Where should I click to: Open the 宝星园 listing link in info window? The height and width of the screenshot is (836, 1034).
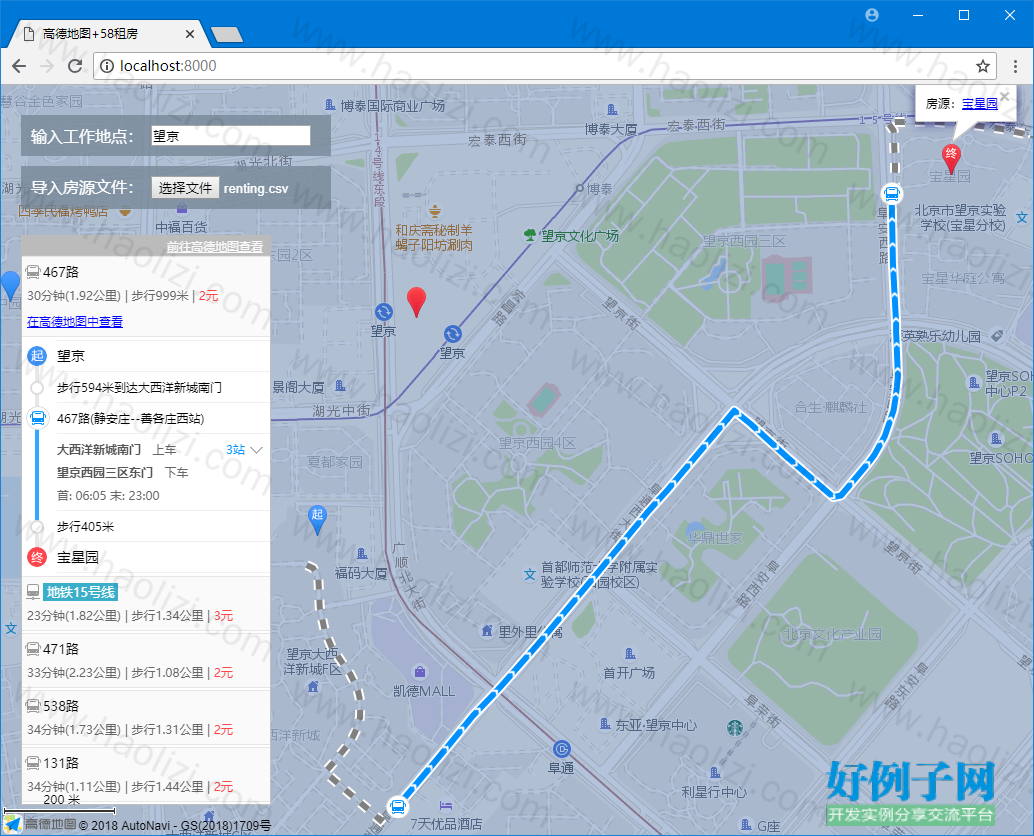[980, 104]
